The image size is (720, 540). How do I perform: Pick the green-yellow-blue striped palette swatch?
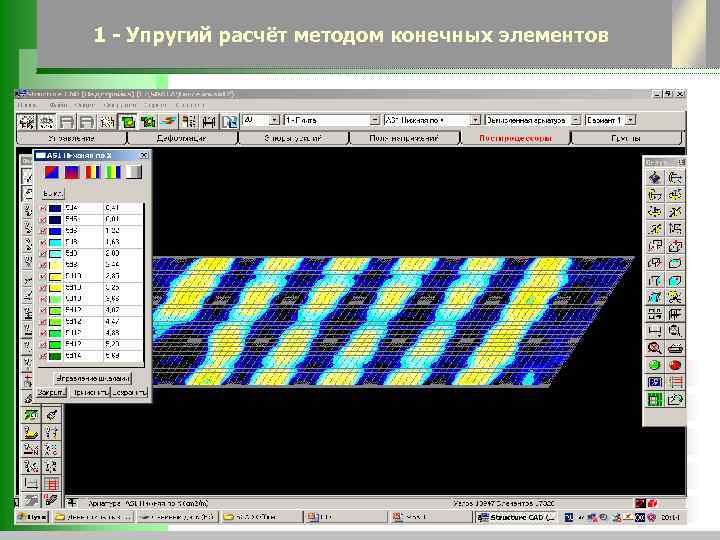pos(113,172)
